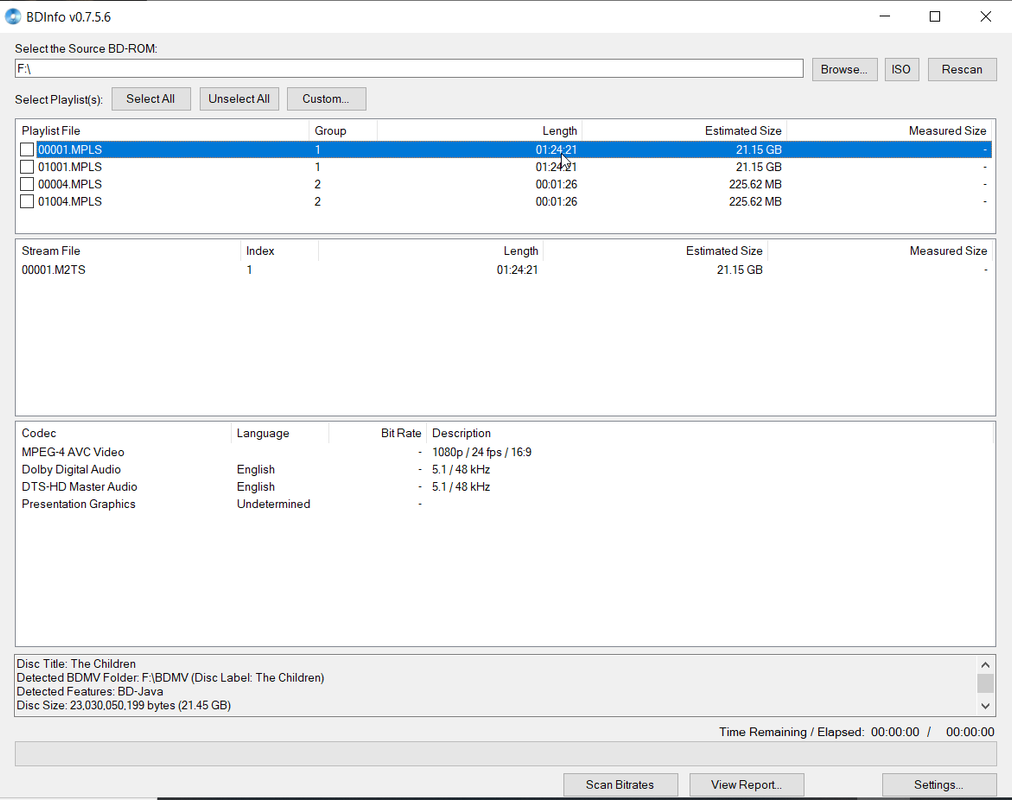
Task: Click Unselect All playlists button
Action: point(239,99)
